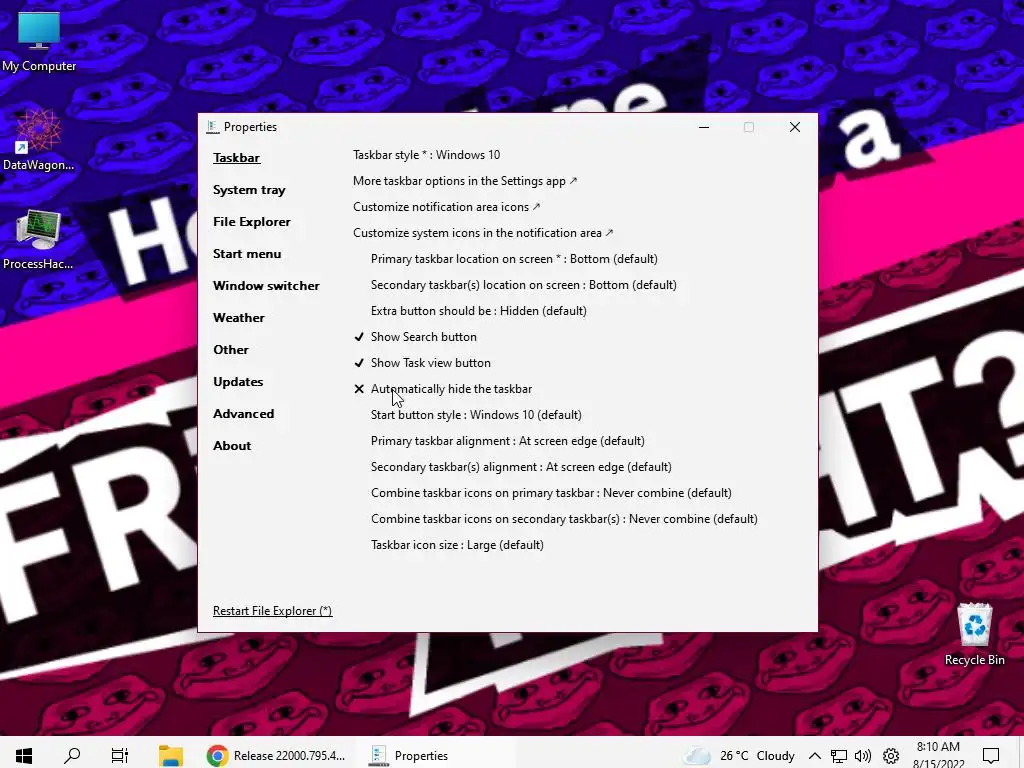Switch to the Chrome Release window on taskbar

276,756
